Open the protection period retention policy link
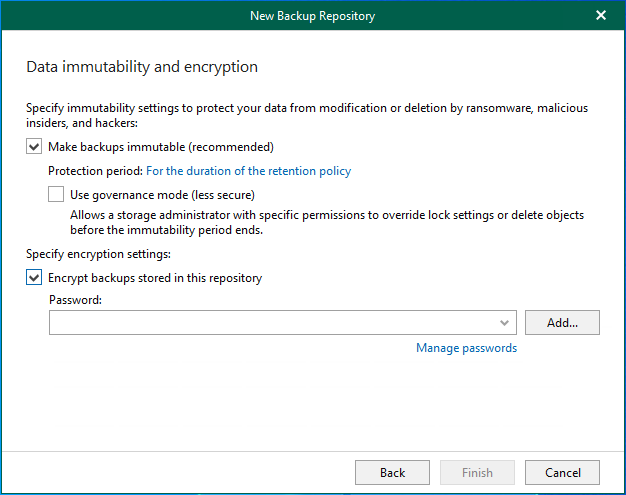This screenshot has width=626, height=495. [x=248, y=171]
